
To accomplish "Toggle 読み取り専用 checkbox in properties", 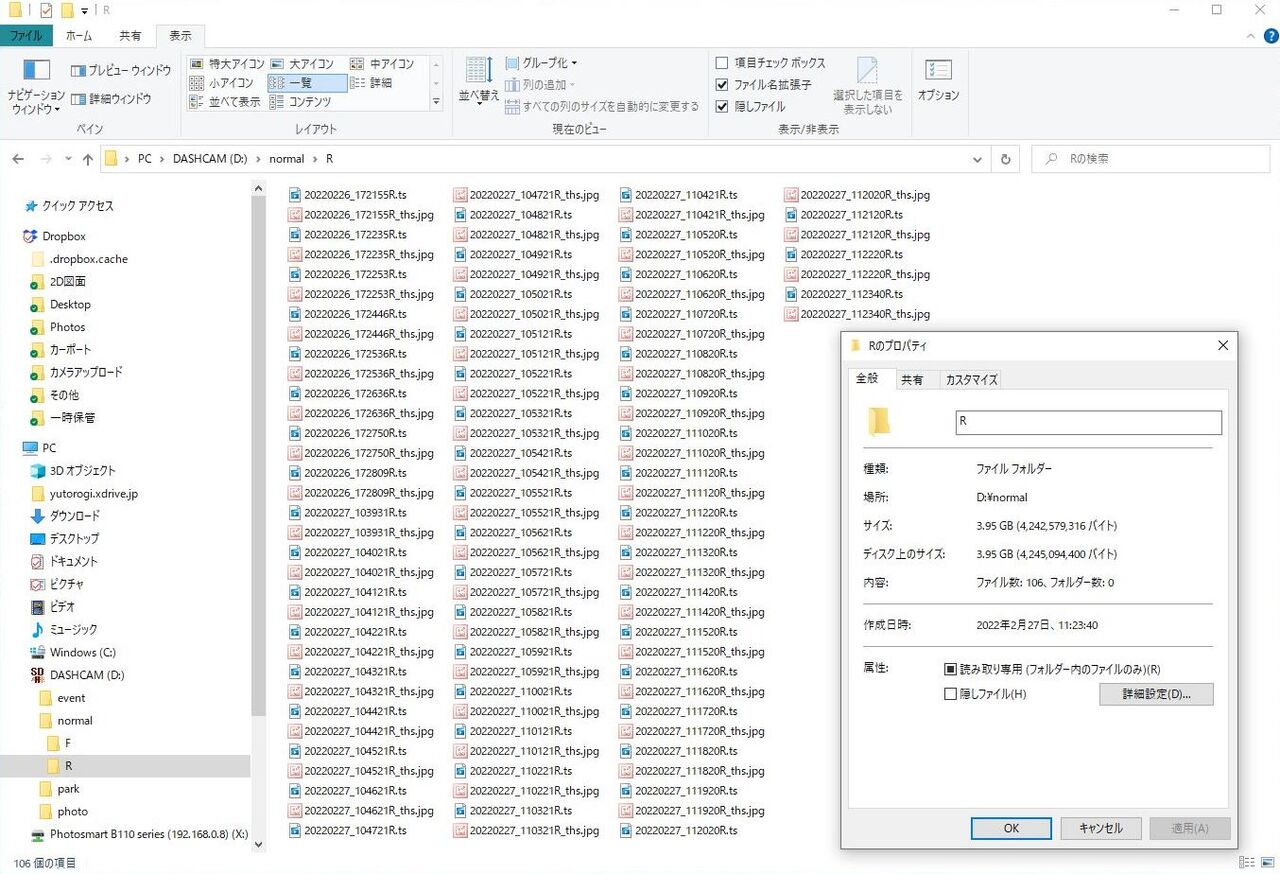I will 951,669.
